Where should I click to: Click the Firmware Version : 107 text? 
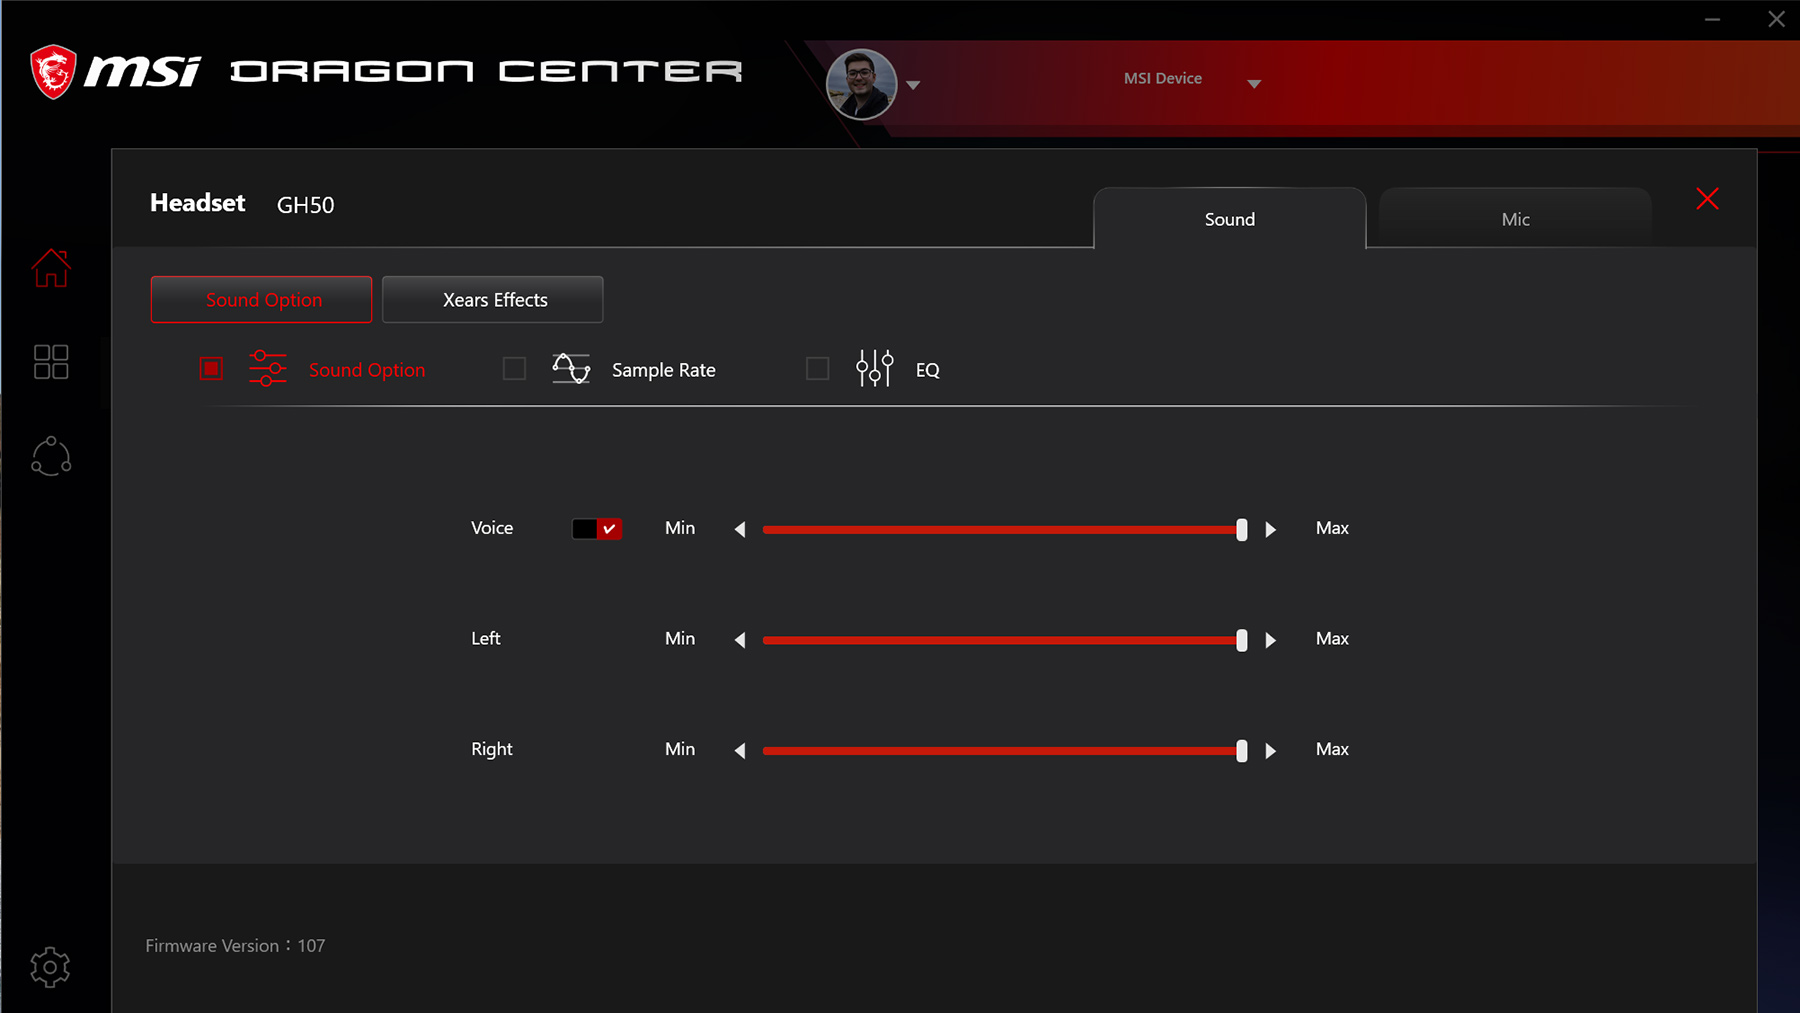[x=235, y=946]
